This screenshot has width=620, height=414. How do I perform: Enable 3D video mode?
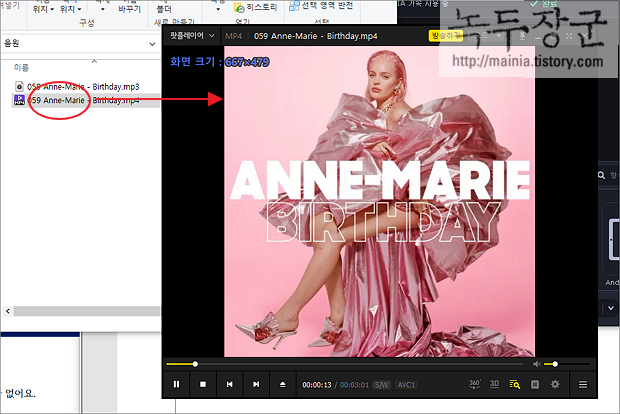point(494,384)
